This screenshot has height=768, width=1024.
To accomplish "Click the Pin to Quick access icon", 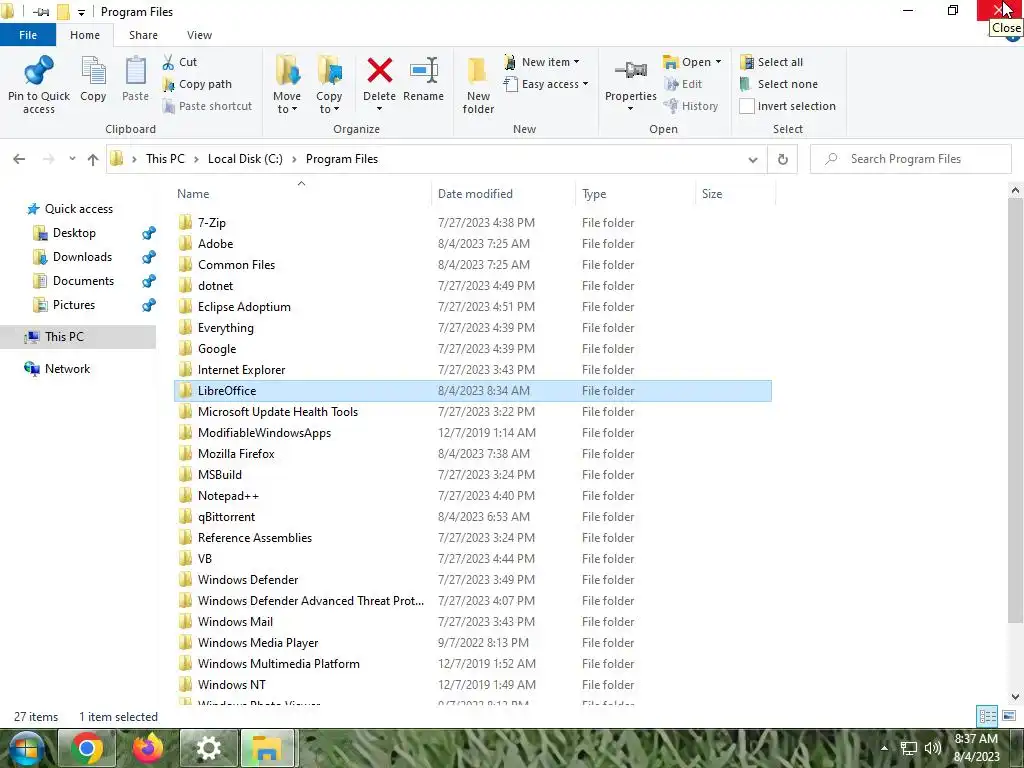I will 39,71.
